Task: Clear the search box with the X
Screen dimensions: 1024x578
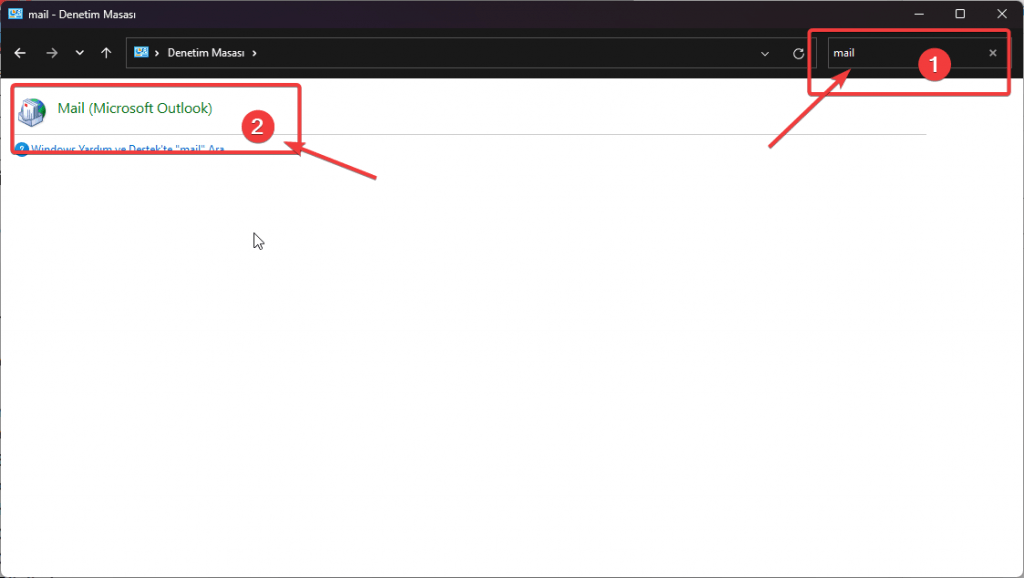Action: (993, 53)
